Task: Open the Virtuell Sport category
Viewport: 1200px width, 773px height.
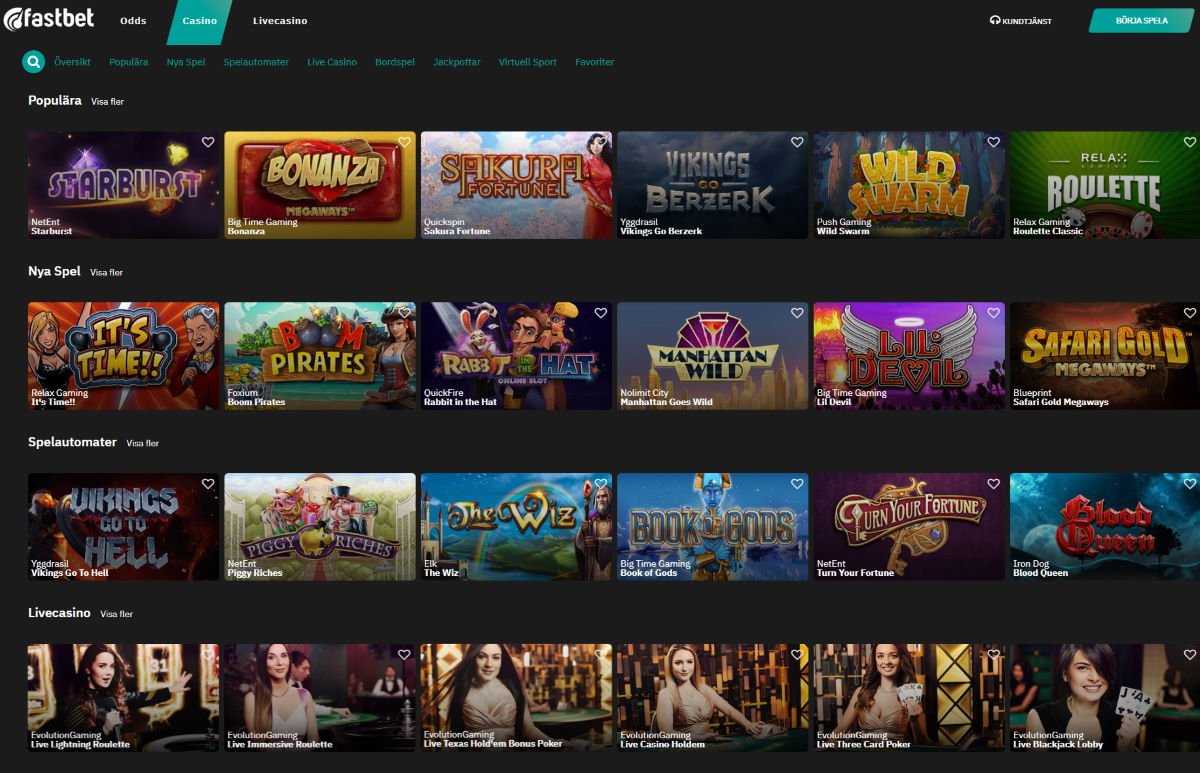Action: click(x=528, y=62)
